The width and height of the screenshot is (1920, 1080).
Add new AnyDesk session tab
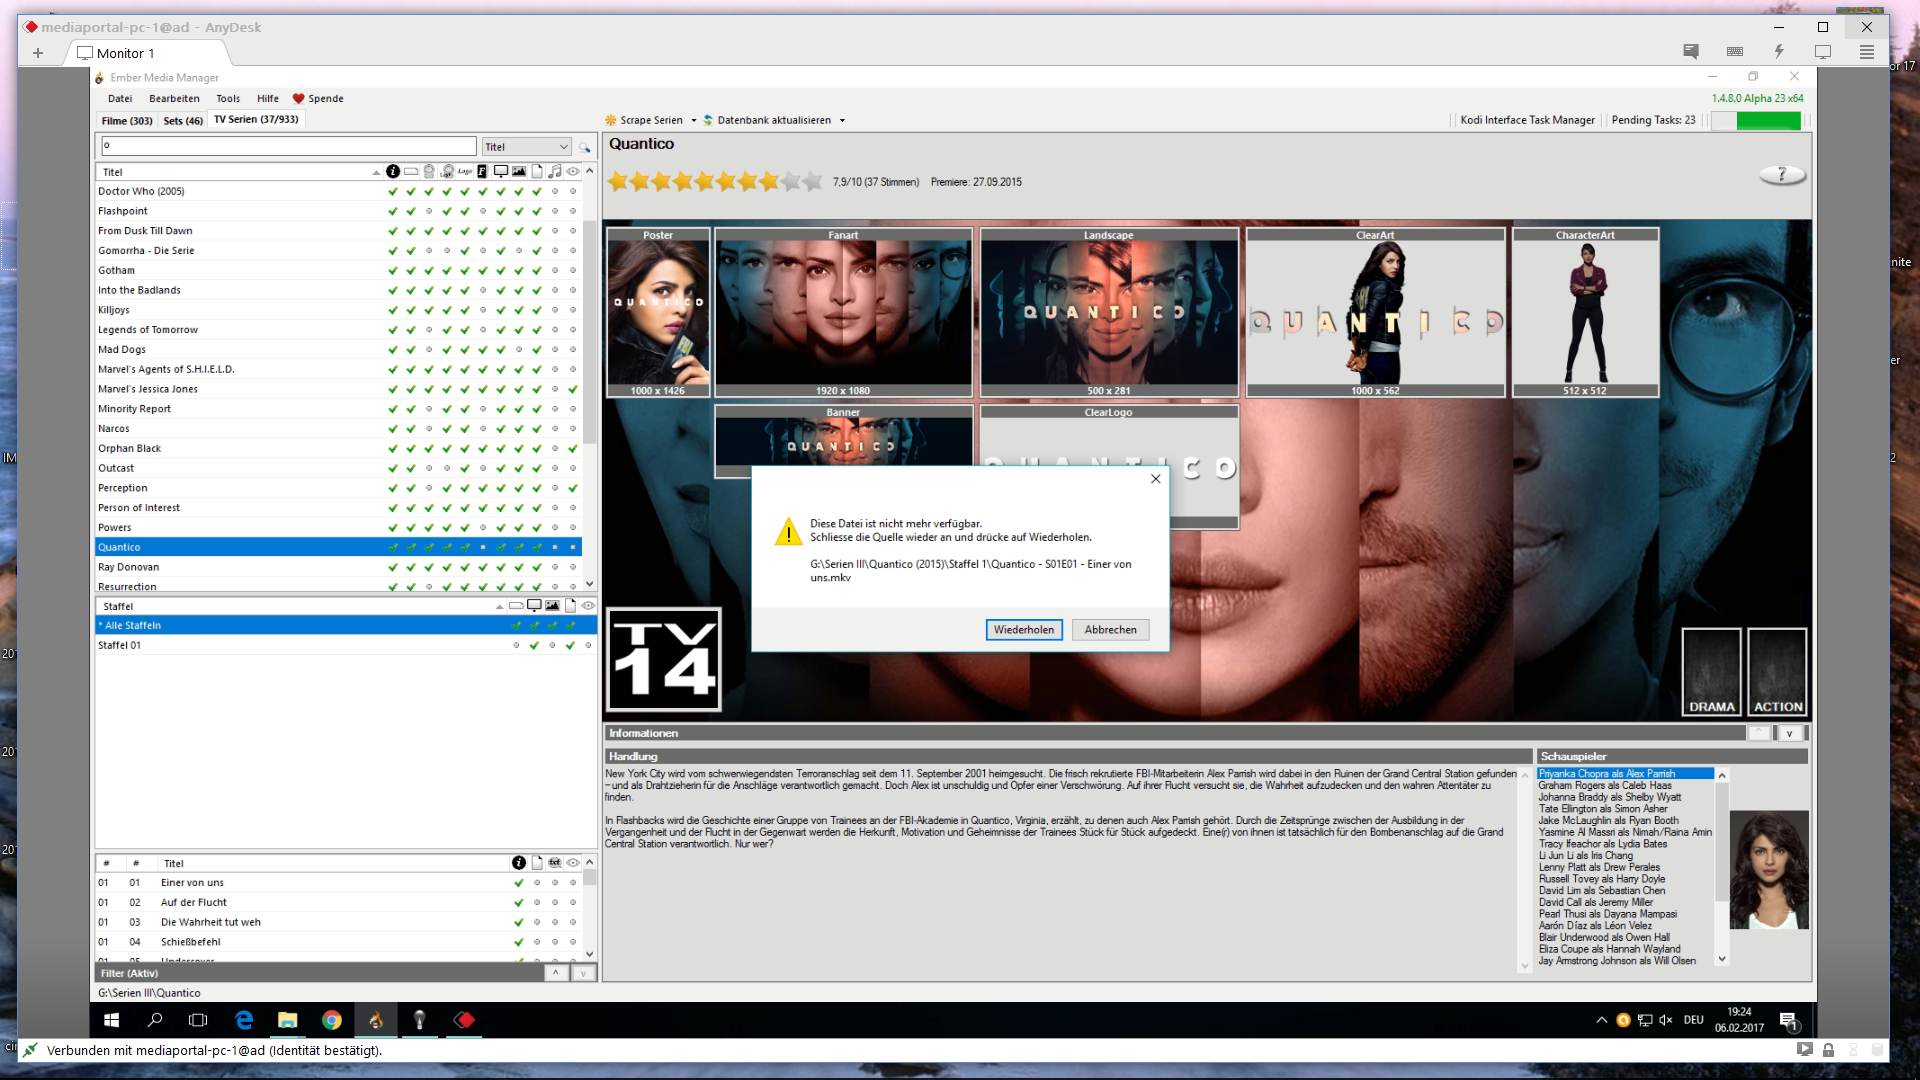click(x=38, y=53)
